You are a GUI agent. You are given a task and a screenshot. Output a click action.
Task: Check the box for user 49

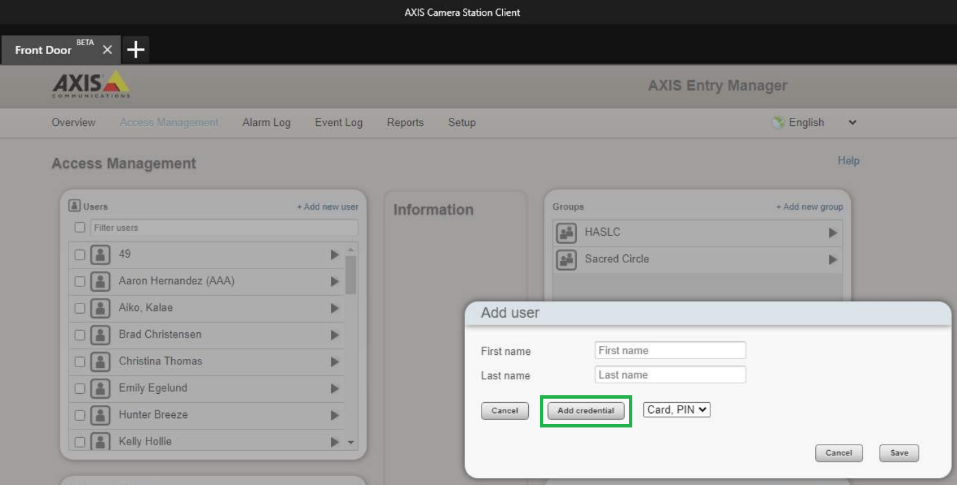click(x=79, y=254)
